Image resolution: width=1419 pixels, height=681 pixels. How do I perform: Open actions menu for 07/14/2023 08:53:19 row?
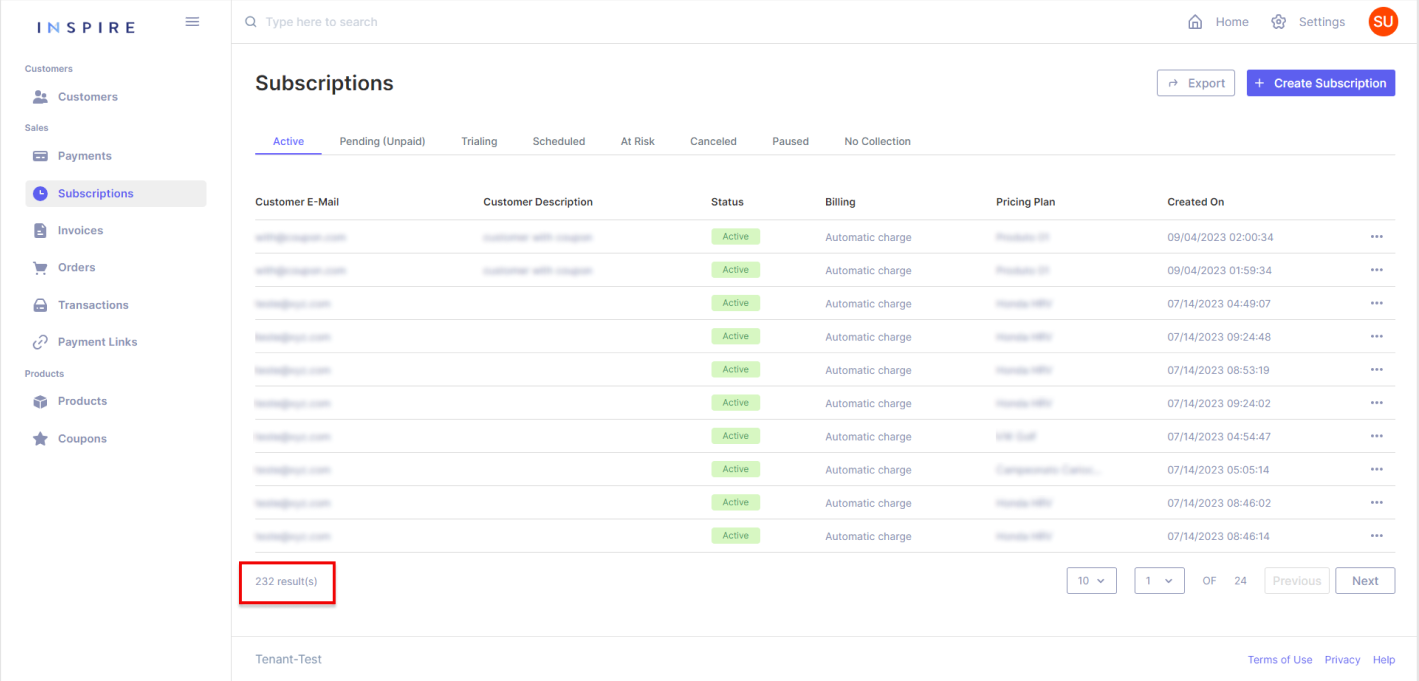tap(1376, 370)
